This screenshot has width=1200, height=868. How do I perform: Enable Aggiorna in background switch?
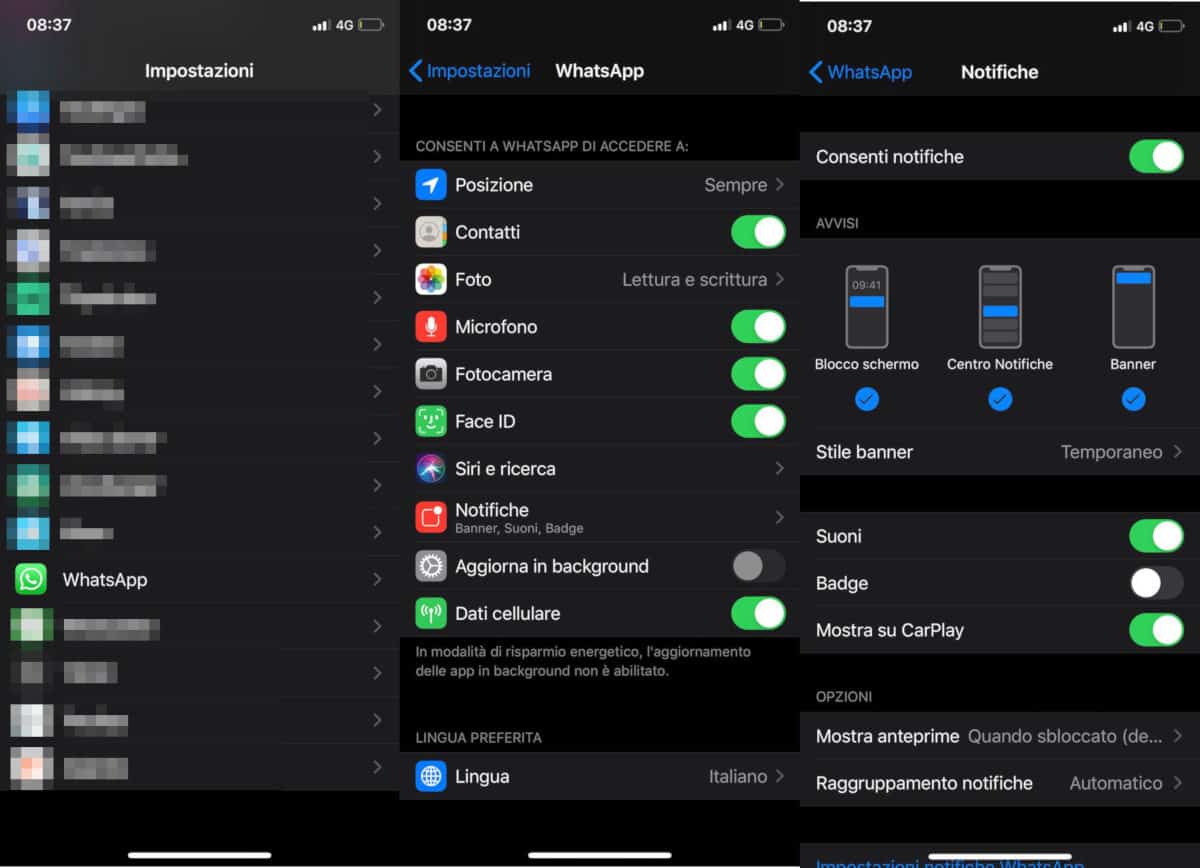(758, 566)
